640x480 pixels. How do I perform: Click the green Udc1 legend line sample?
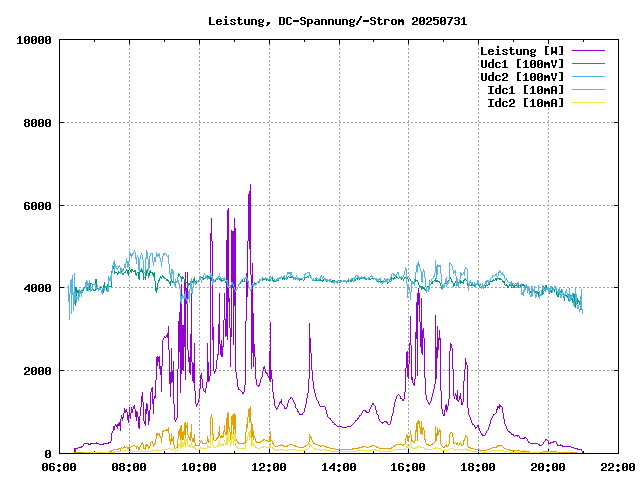point(589,64)
